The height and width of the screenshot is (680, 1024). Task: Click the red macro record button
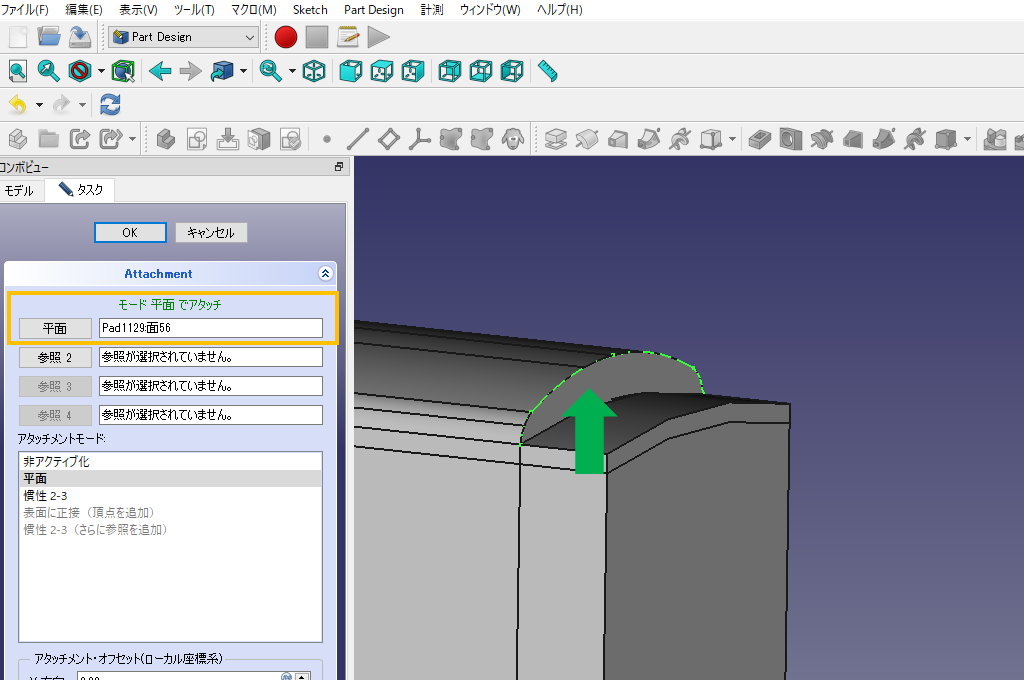286,37
